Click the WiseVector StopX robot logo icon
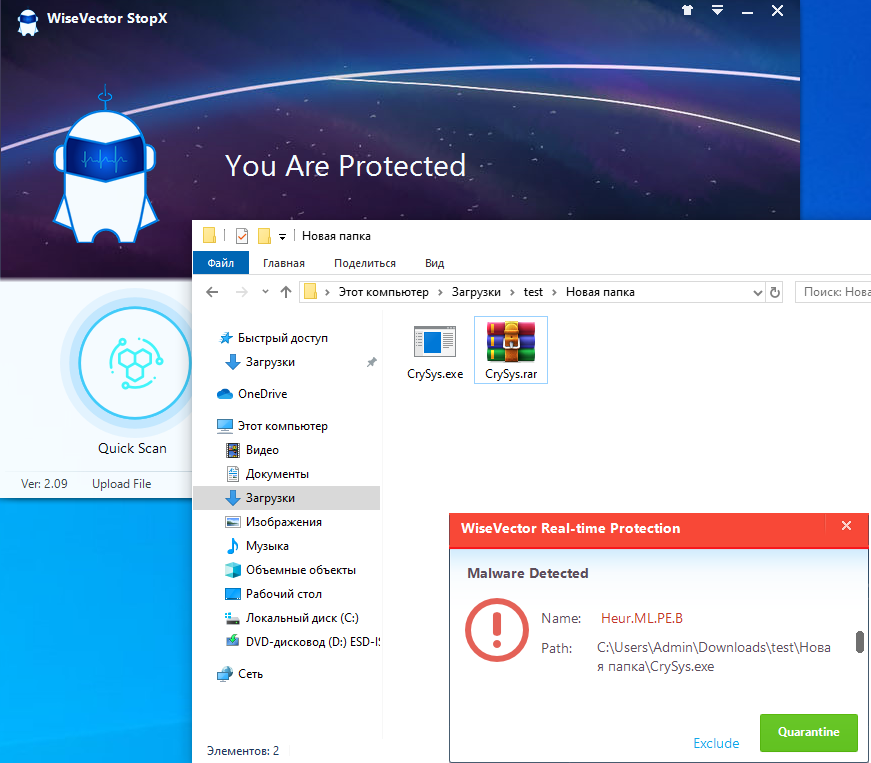 [x=28, y=21]
